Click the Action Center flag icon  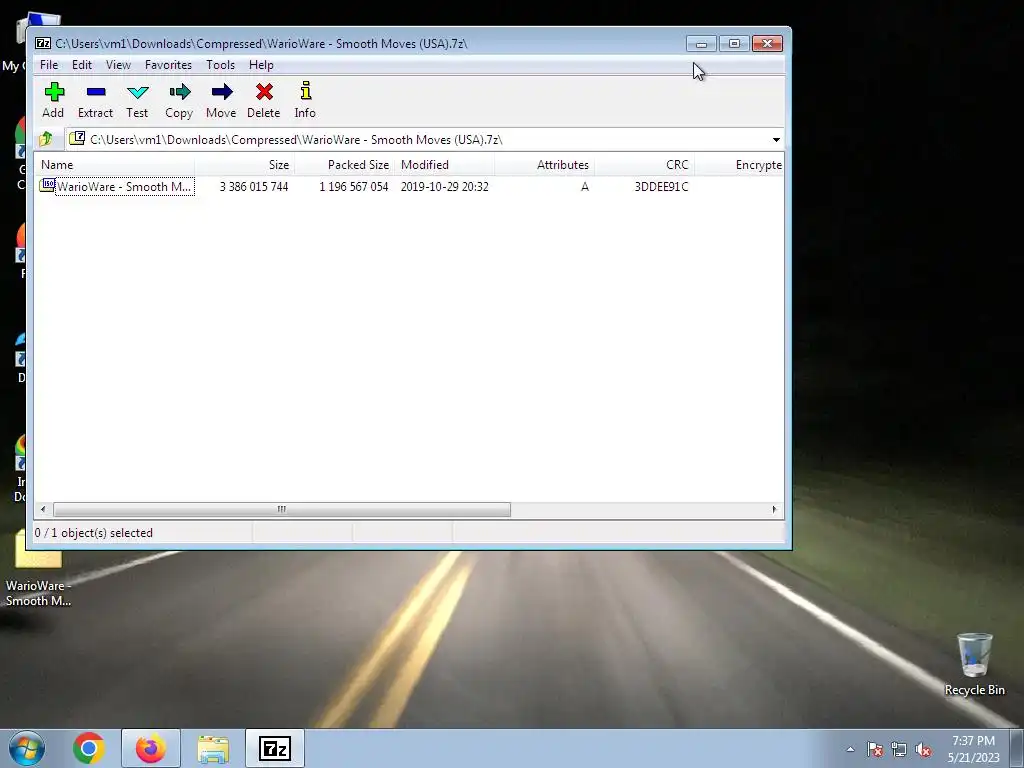pyautogui.click(x=875, y=749)
